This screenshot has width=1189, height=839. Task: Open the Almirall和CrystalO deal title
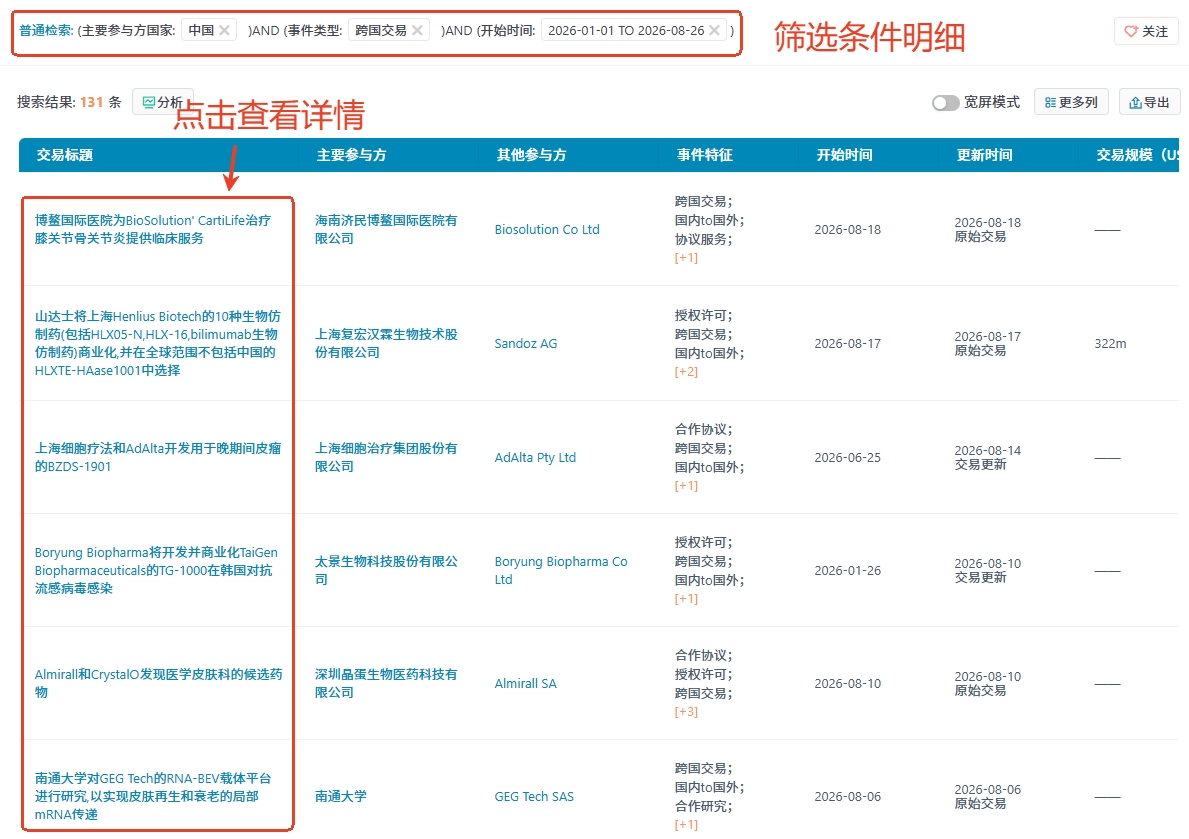point(158,683)
